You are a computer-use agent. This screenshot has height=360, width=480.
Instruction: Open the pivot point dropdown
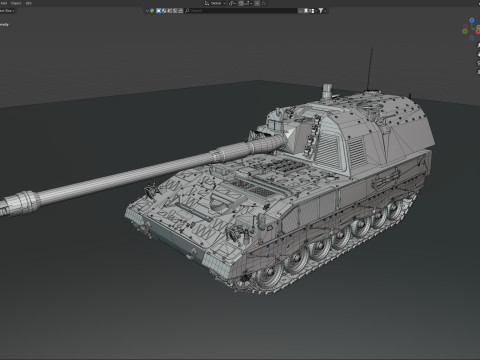232,3
